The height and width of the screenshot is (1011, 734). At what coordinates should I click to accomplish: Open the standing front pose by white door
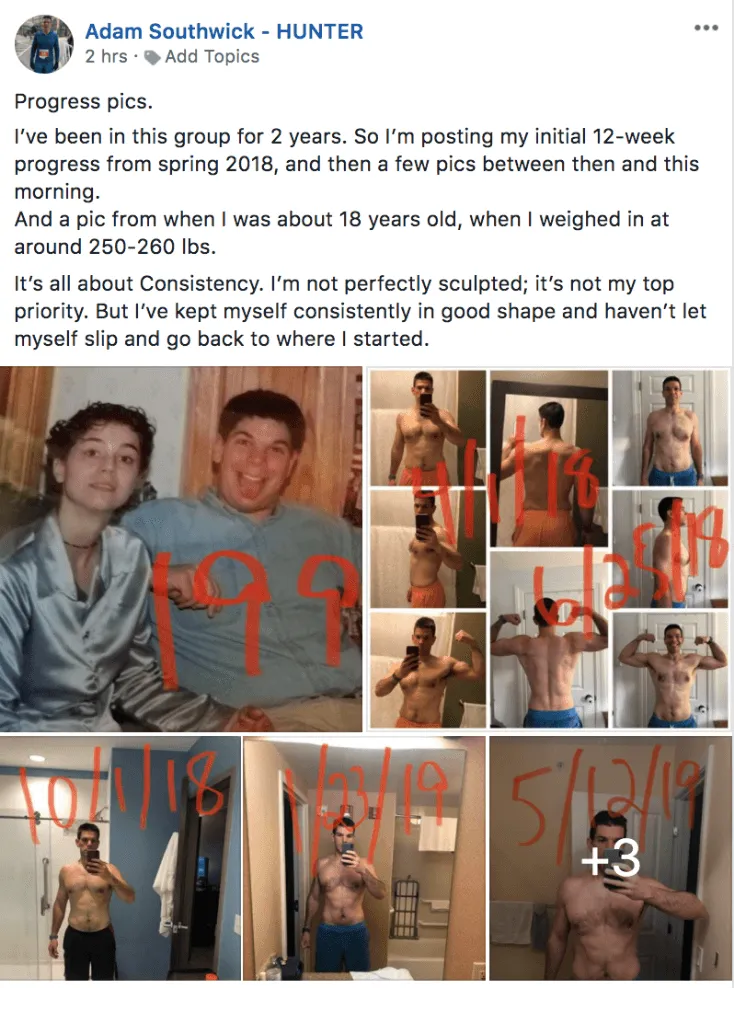(x=671, y=428)
